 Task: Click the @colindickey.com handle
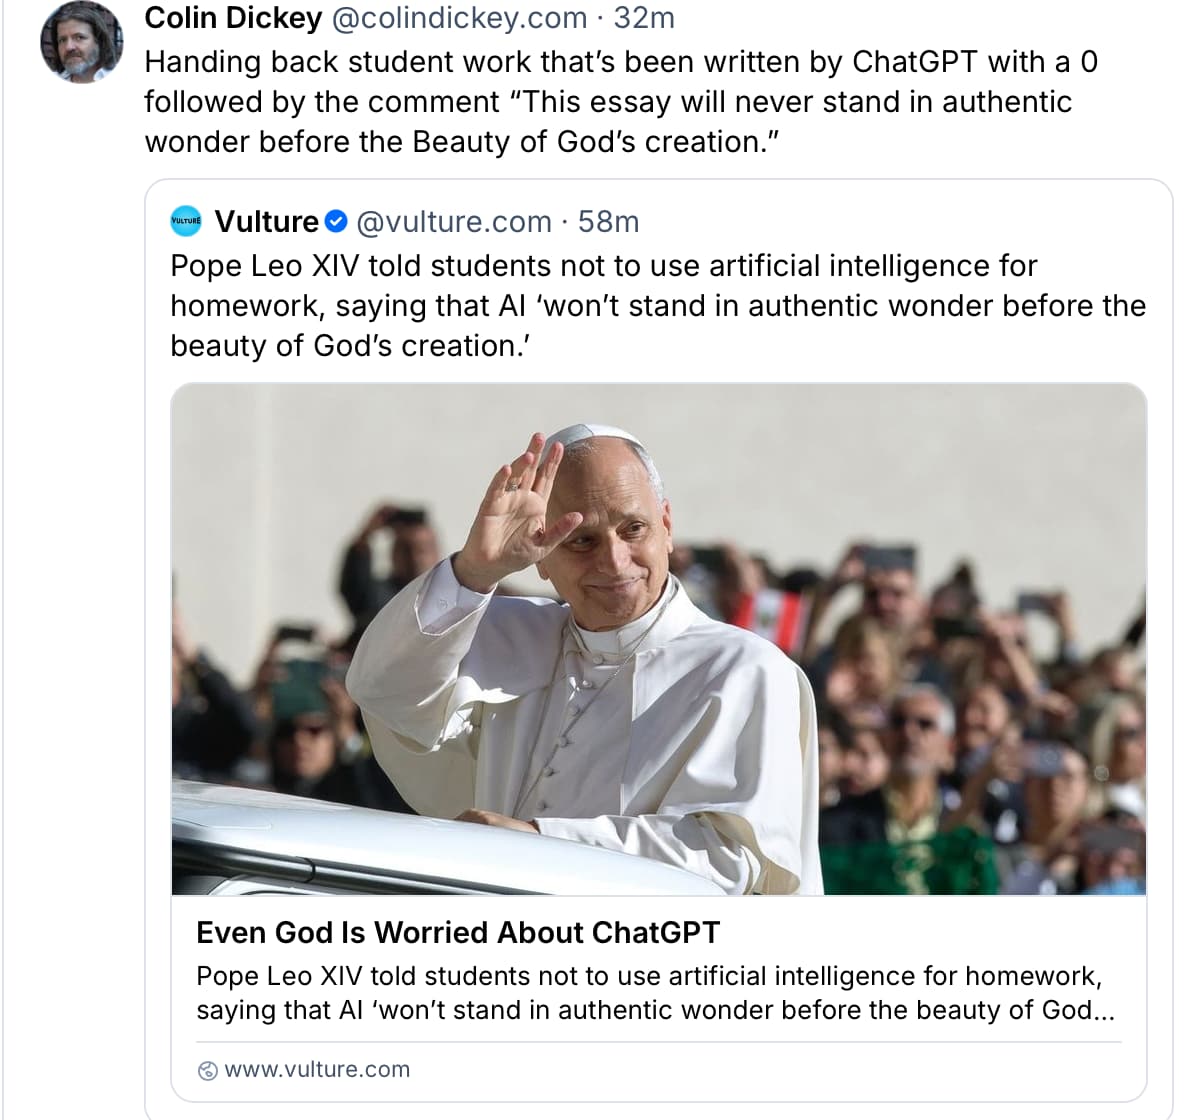pos(459,18)
